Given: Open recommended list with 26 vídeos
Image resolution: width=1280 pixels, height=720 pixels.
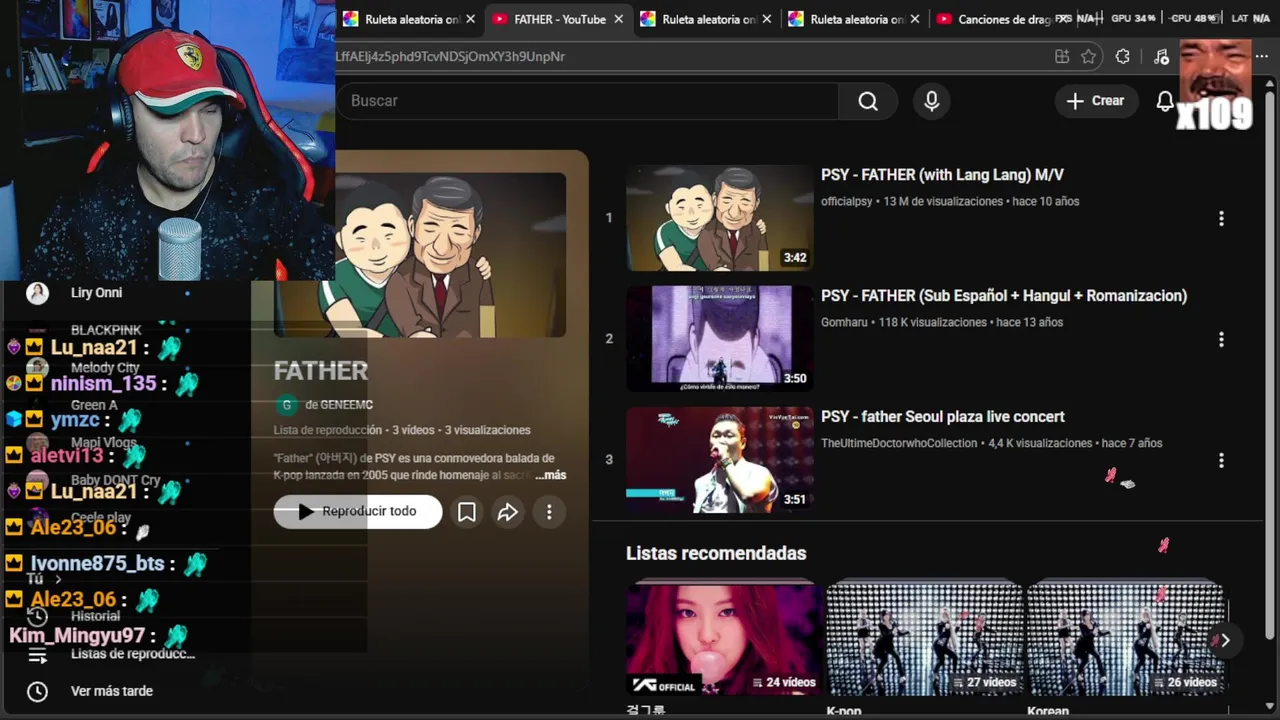Looking at the screenshot, I should click(1126, 640).
